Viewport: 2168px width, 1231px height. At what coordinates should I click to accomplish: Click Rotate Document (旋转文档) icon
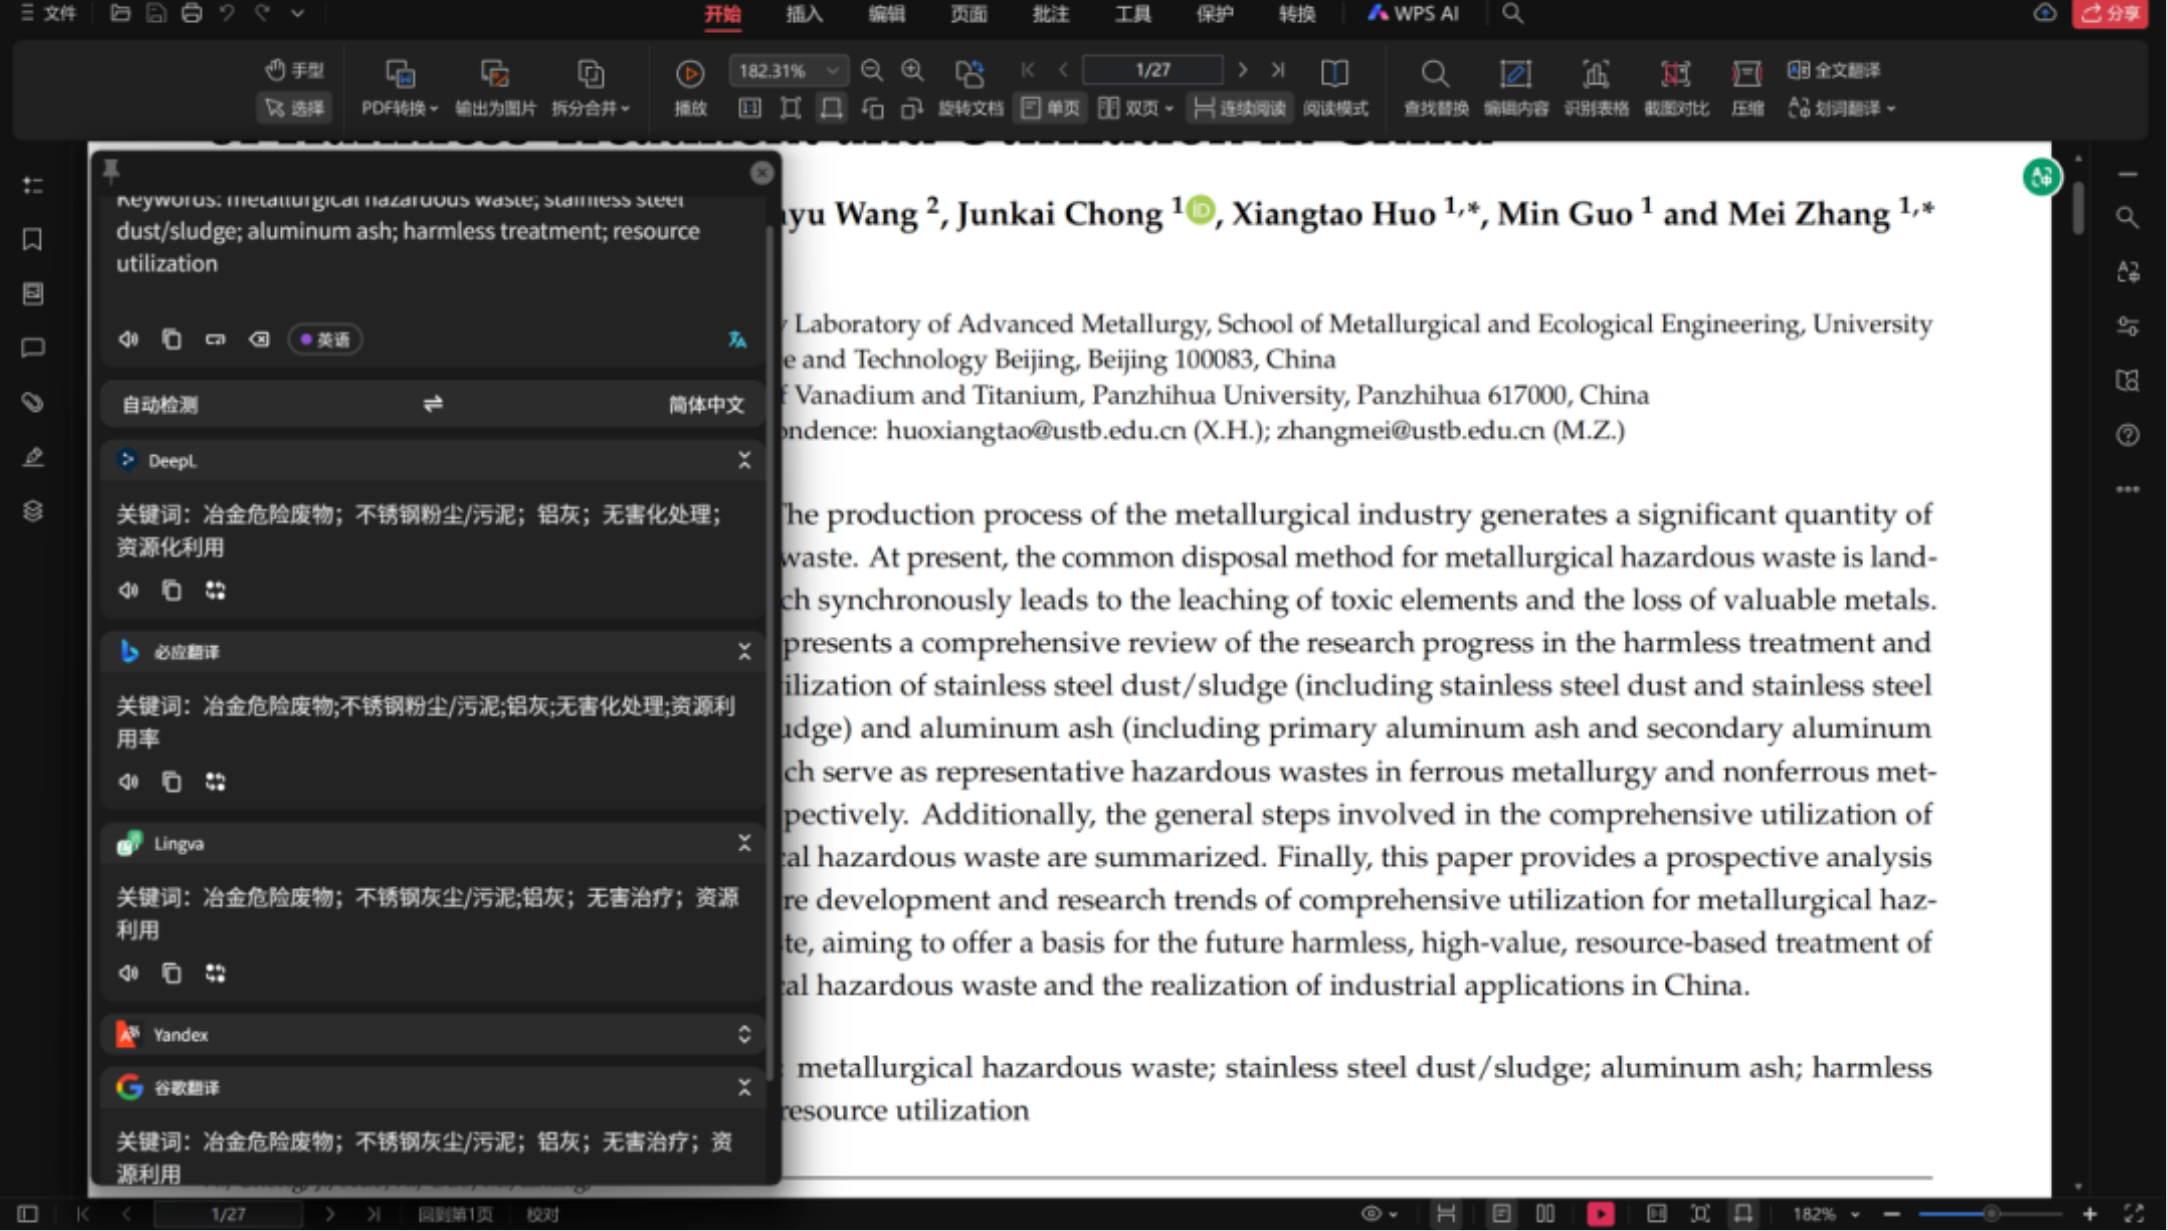970,88
